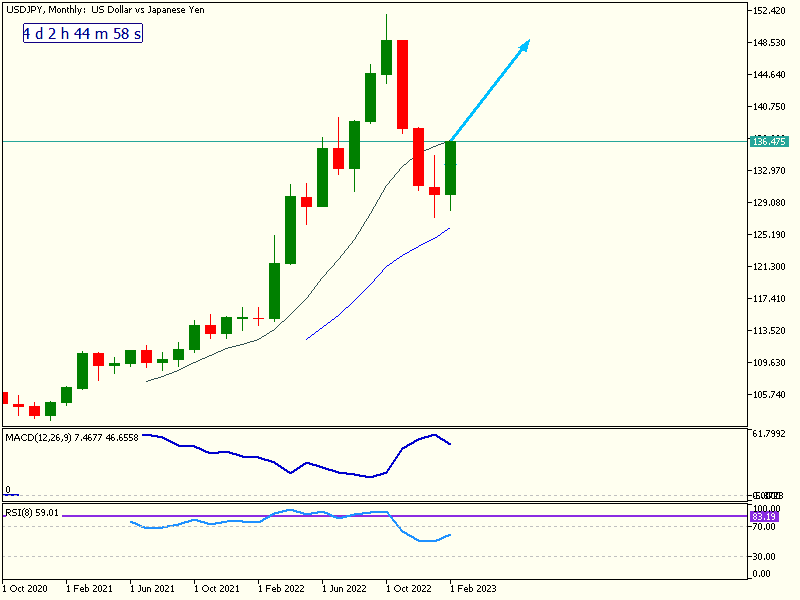Click the 1 Oct 2020 date label
This screenshot has height=600, width=800.
[x=27, y=589]
